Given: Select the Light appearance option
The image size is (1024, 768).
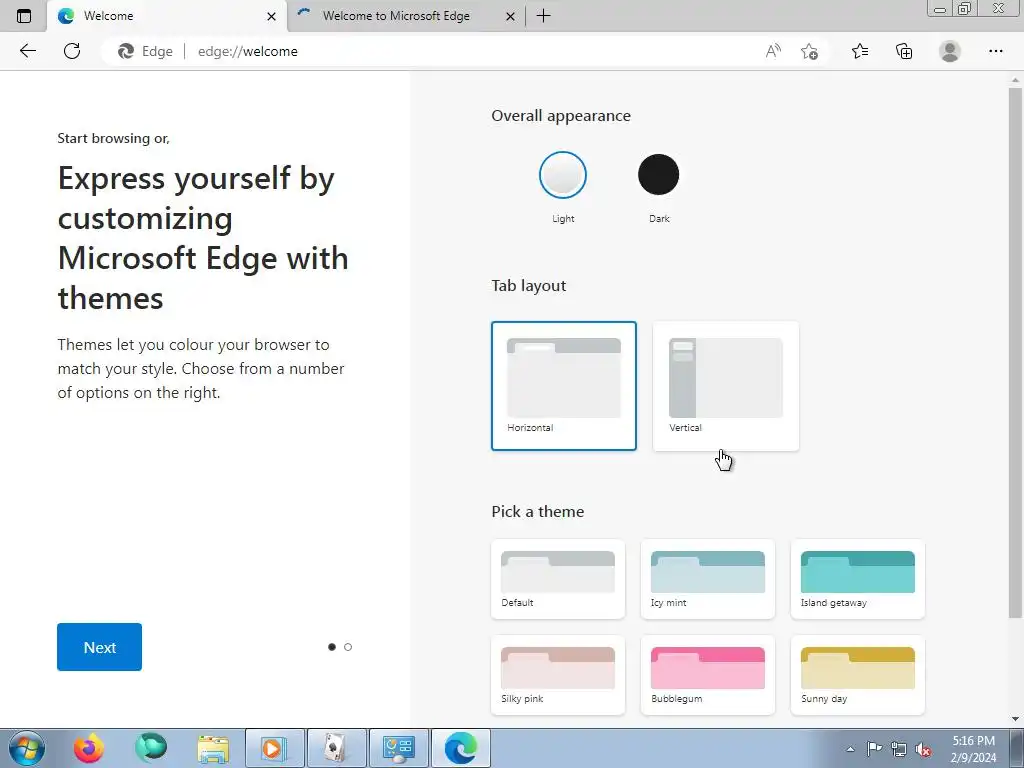Looking at the screenshot, I should (x=563, y=175).
